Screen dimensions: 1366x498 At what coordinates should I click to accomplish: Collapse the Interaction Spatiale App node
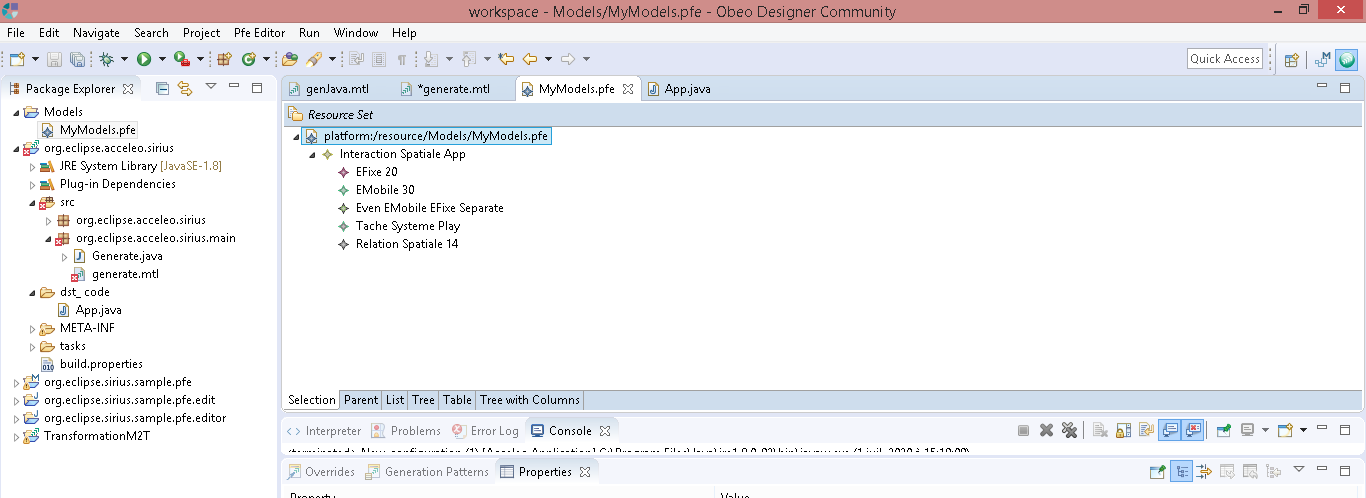click(312, 155)
